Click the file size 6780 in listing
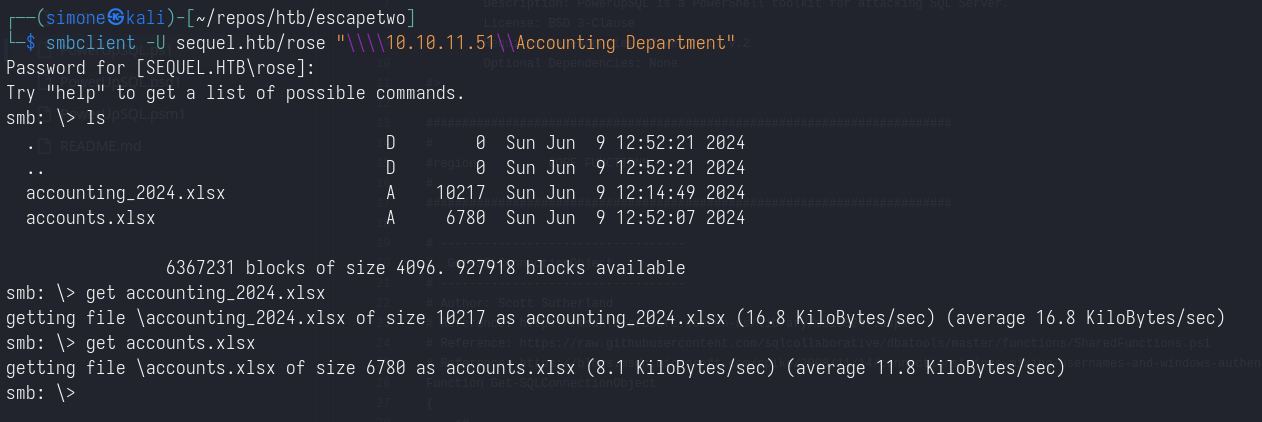The height and width of the screenshot is (422, 1262). tap(465, 217)
